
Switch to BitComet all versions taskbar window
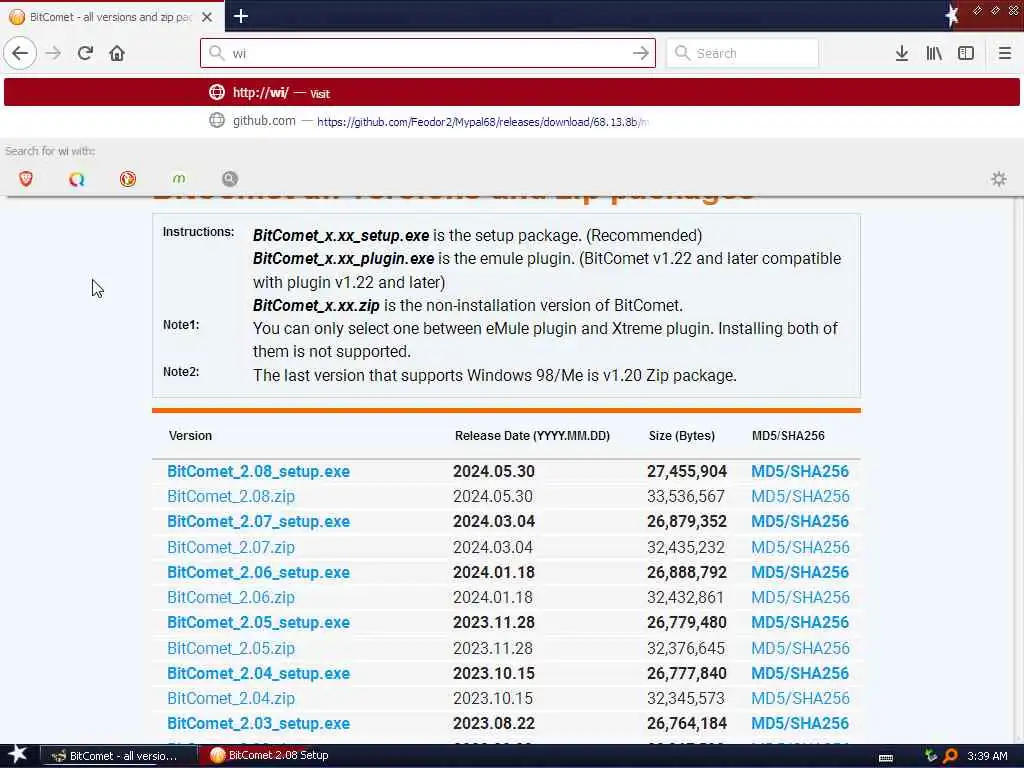(119, 756)
